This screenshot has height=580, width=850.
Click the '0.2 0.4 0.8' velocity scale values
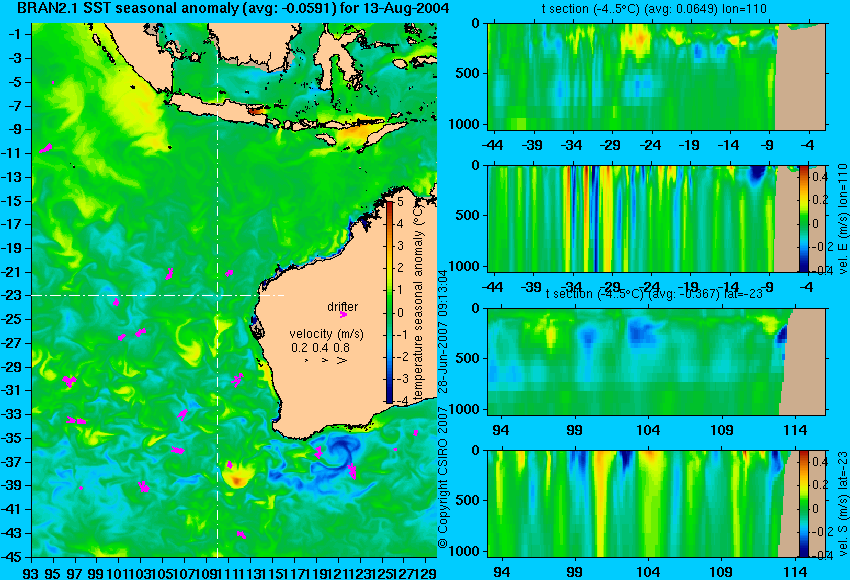pyautogui.click(x=320, y=348)
